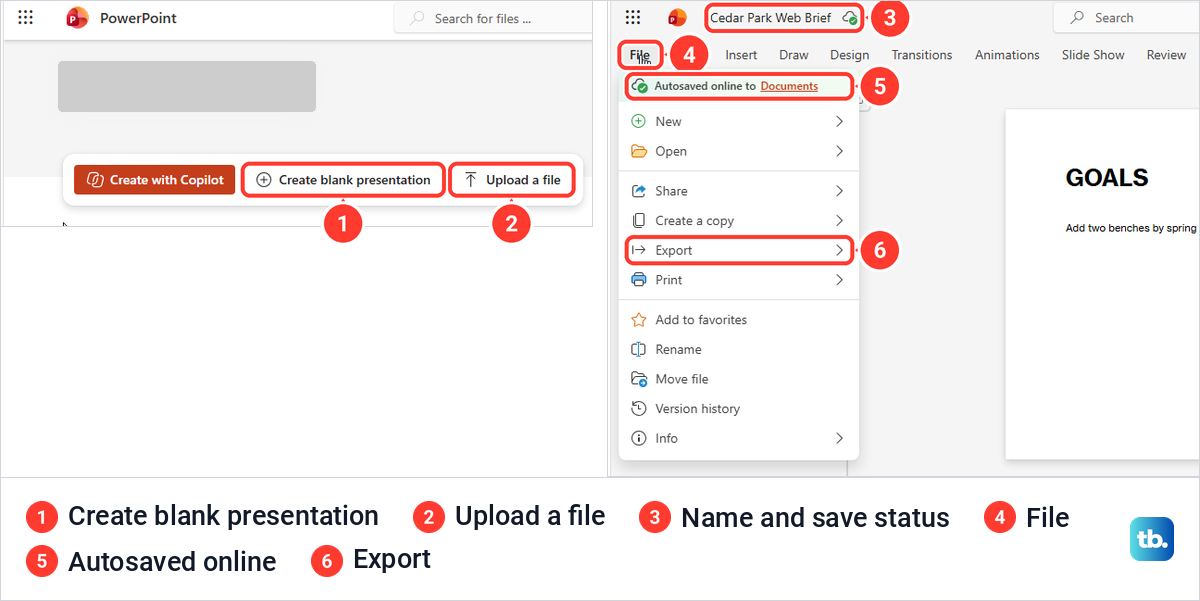Switch to the Insert tab
The image size is (1200, 601).
(x=741, y=55)
